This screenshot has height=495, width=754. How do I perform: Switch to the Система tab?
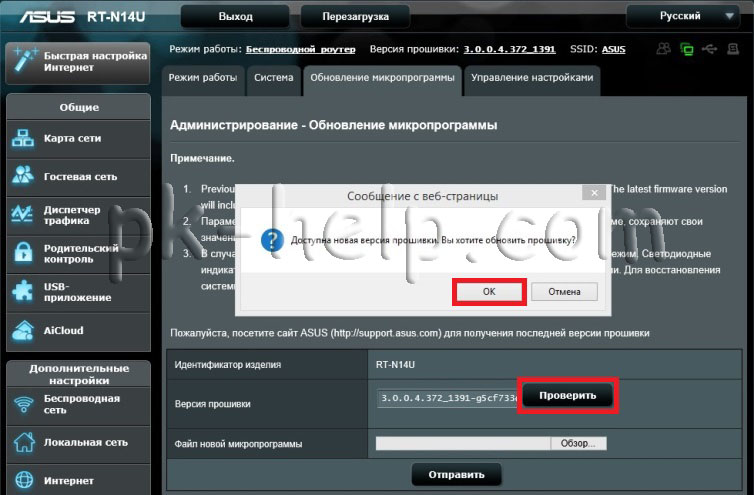(274, 81)
